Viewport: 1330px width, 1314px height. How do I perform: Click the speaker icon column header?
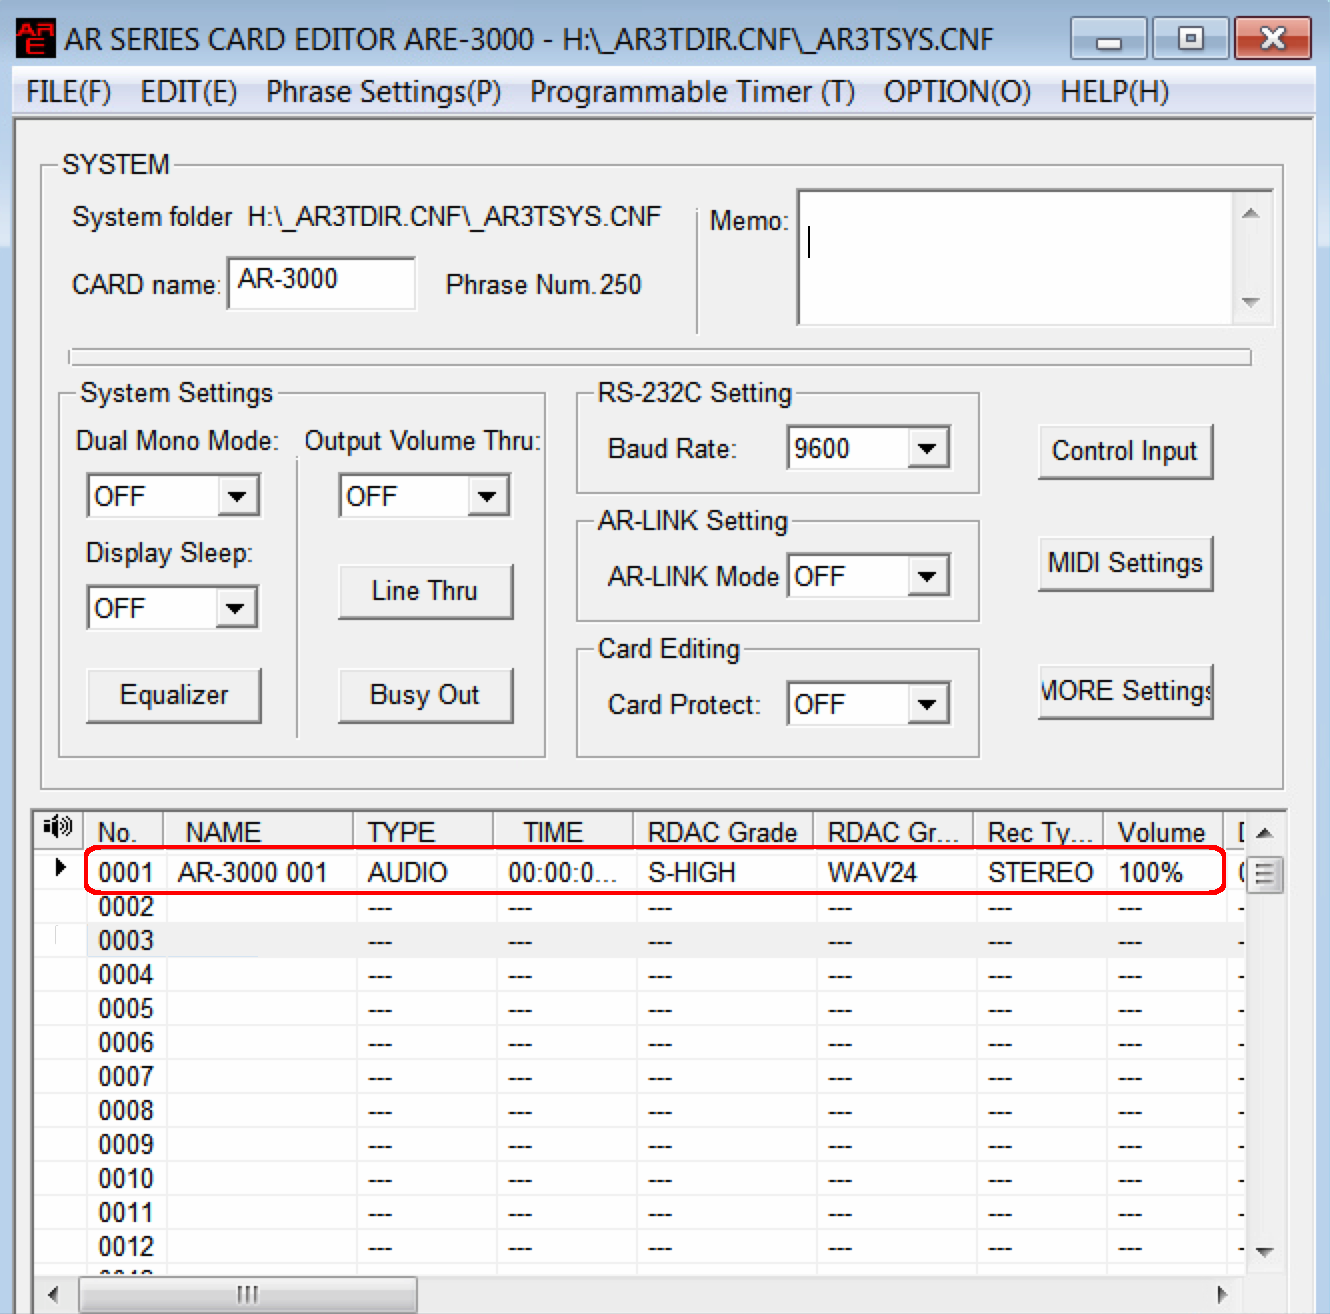point(58,828)
